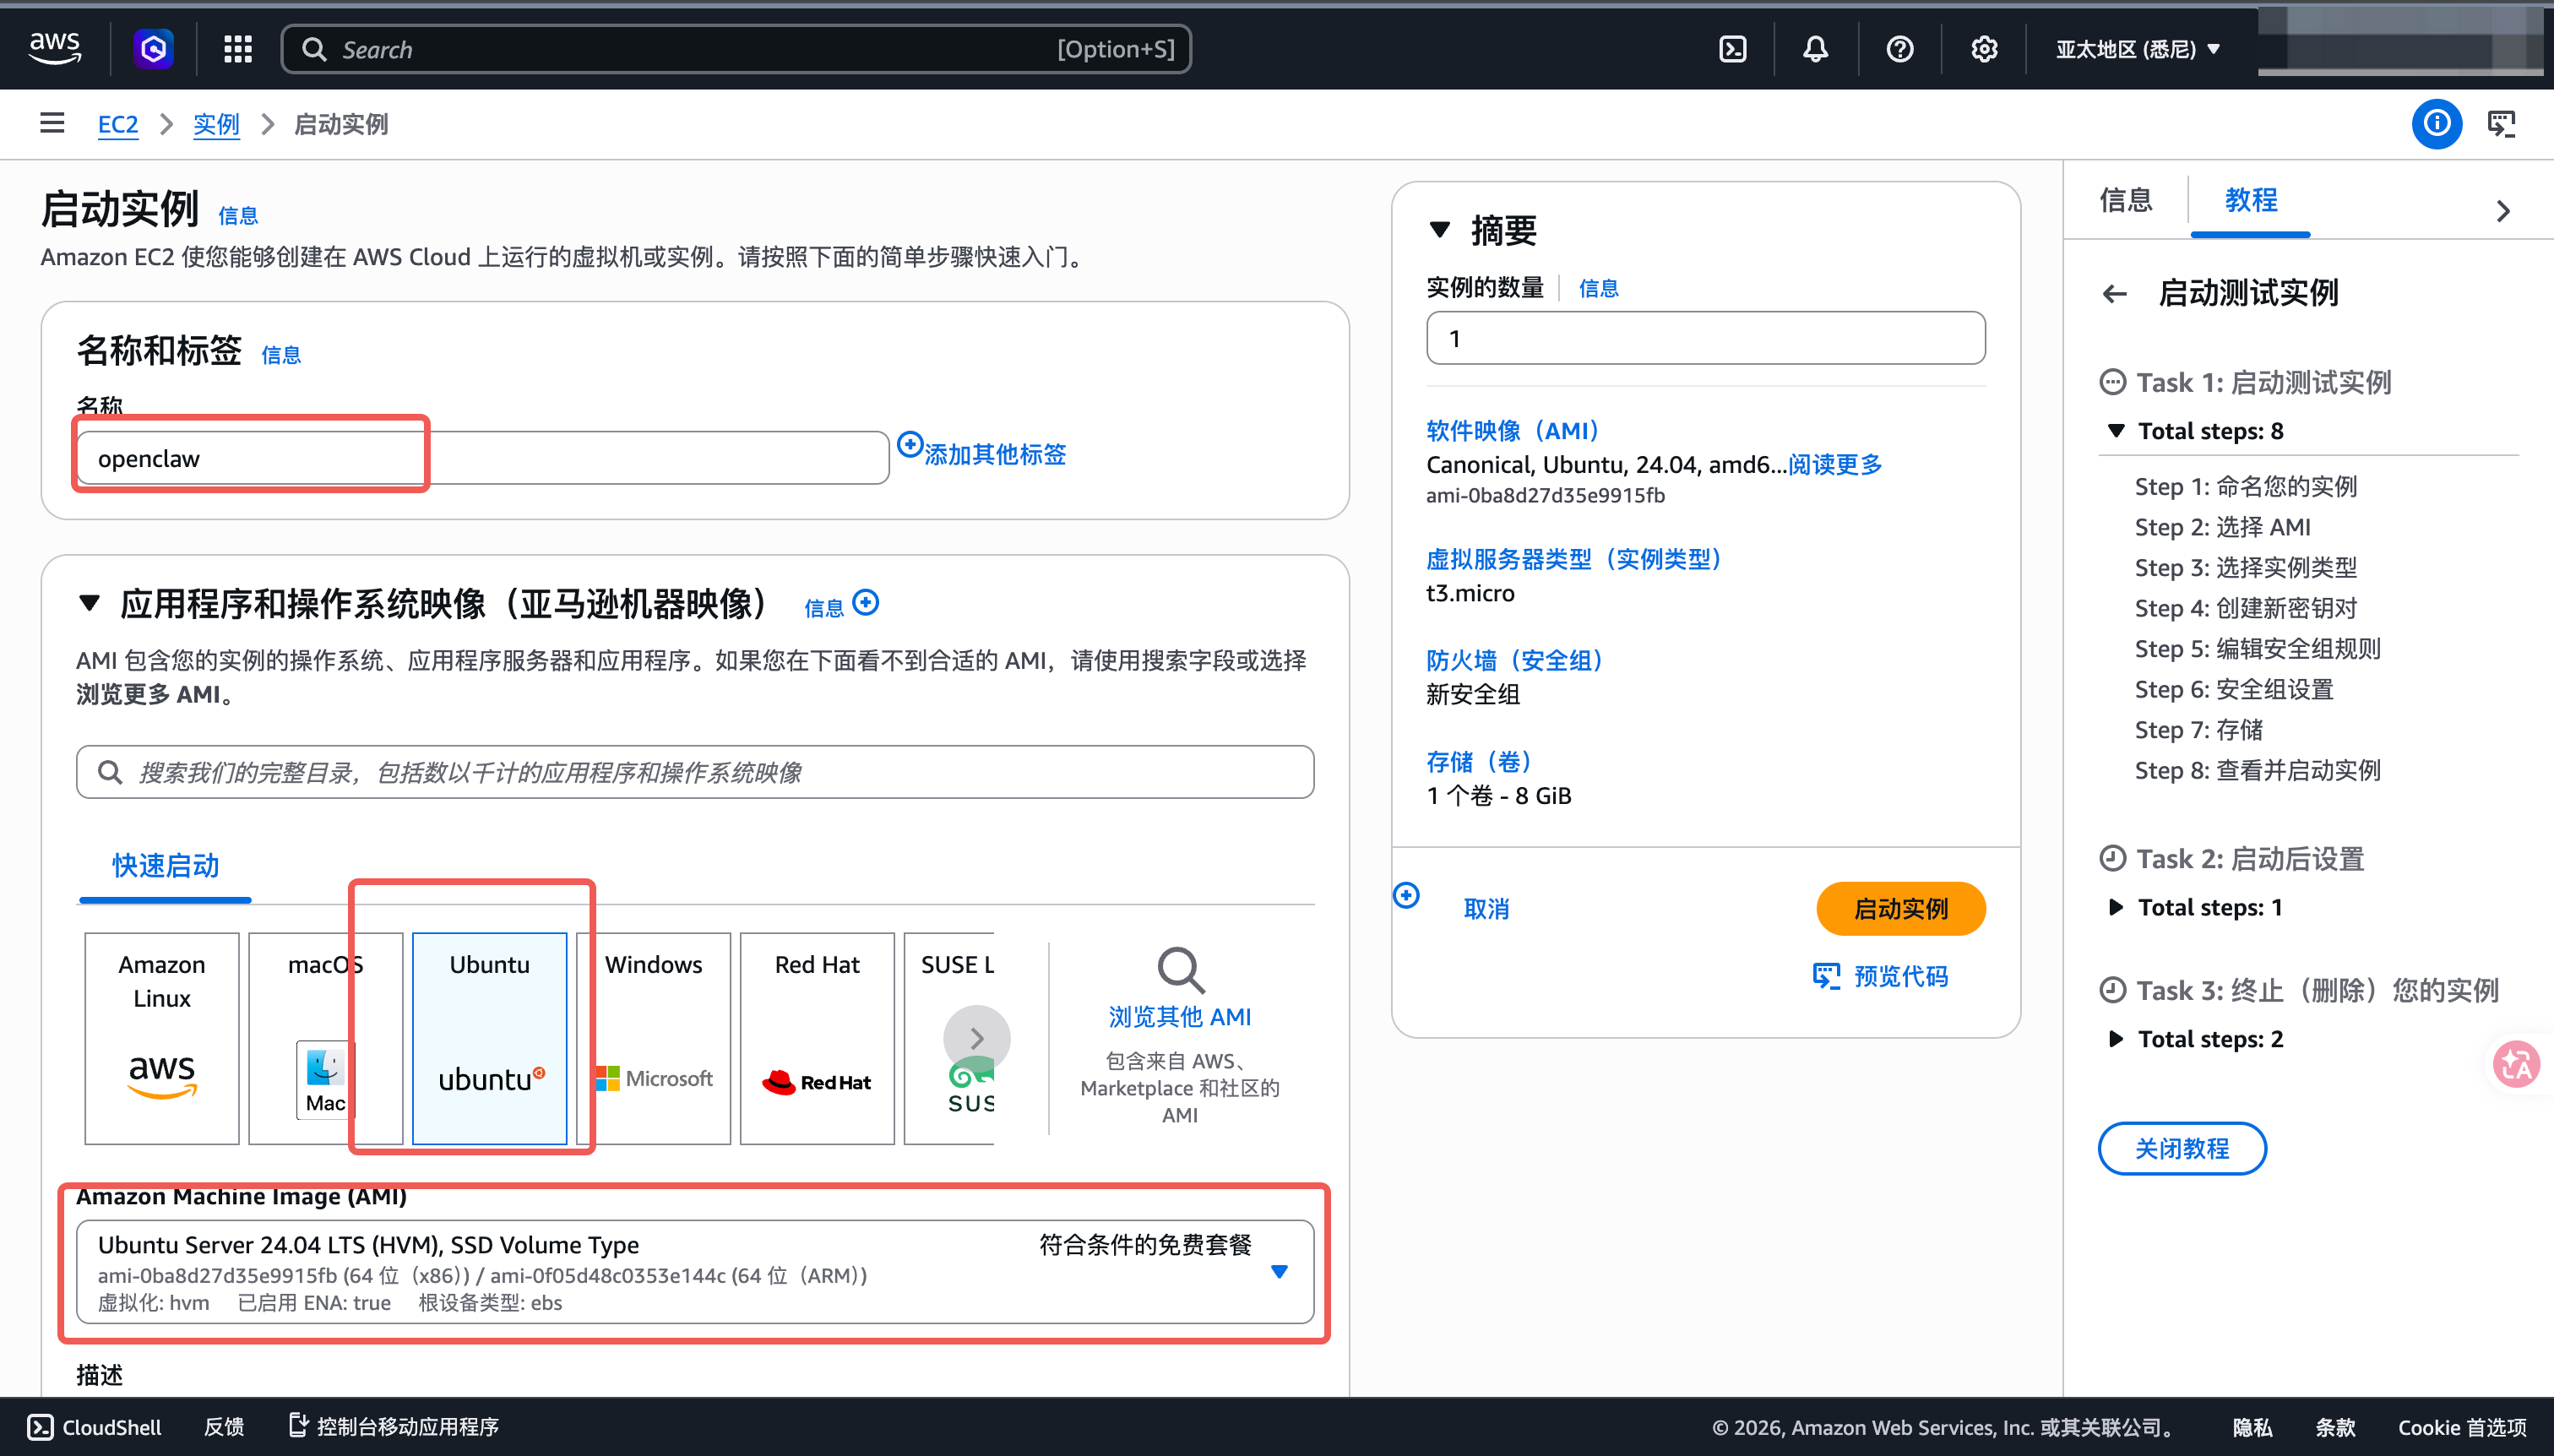The width and height of the screenshot is (2554, 1456).
Task: Select the Red Hat AMI tile
Action: click(x=817, y=1038)
